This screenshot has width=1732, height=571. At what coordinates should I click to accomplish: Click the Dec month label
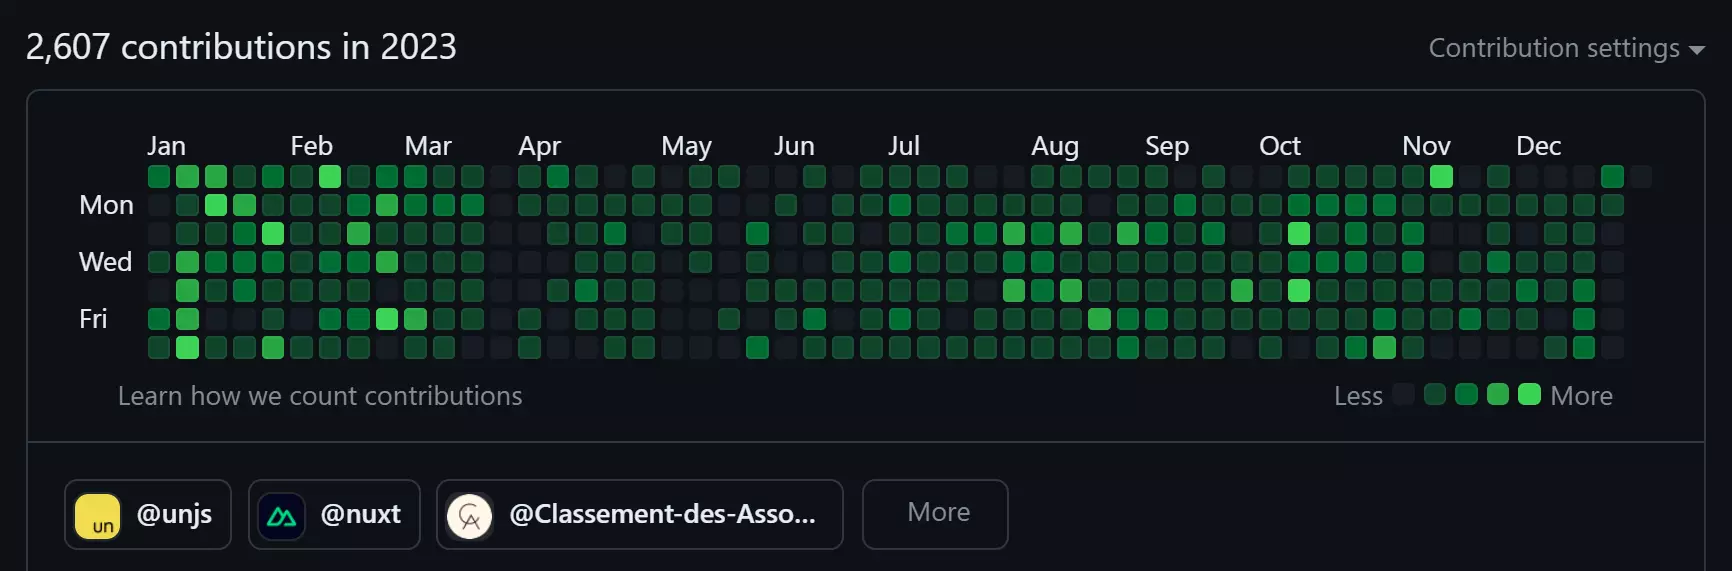(x=1538, y=146)
